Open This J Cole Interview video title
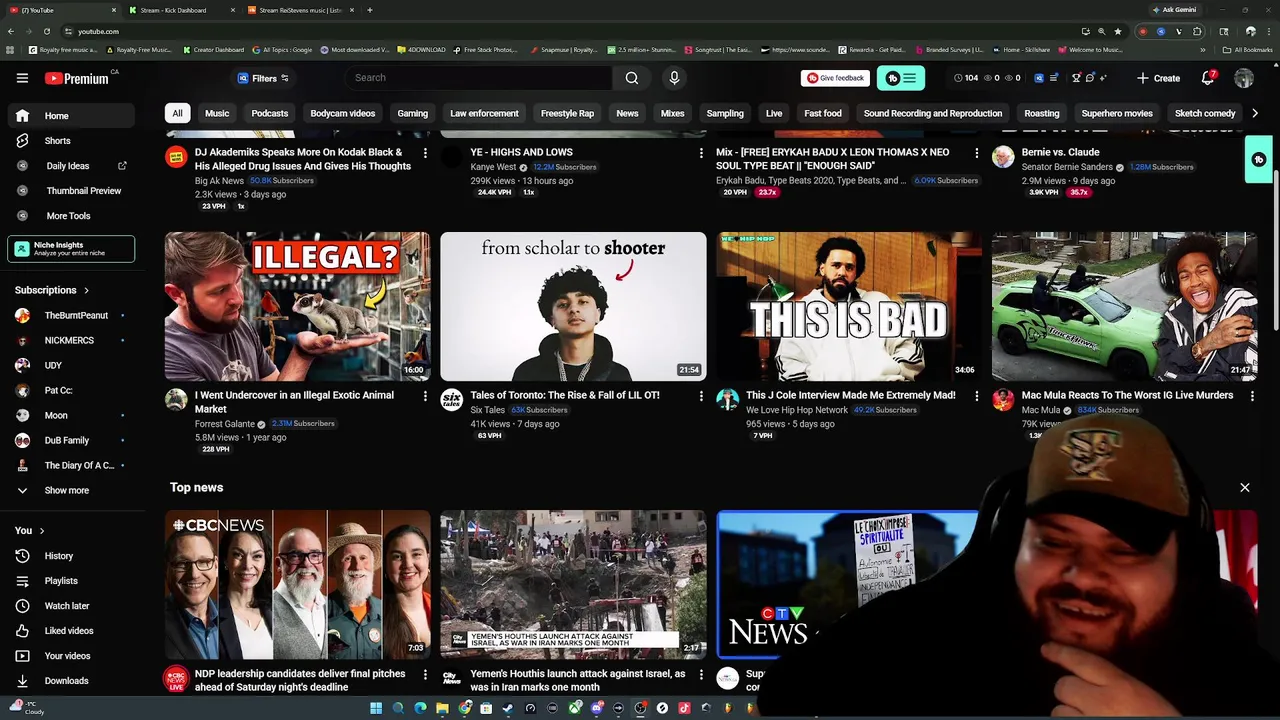The width and height of the screenshot is (1280, 720). 851,396
